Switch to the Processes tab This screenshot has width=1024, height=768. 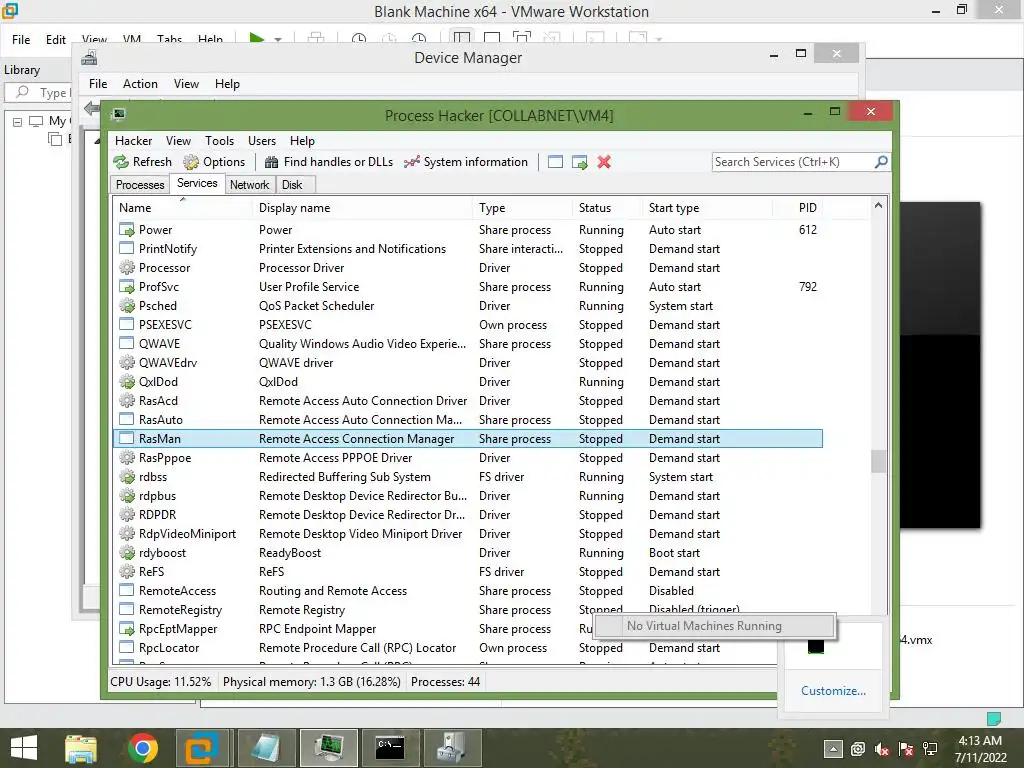coord(140,185)
